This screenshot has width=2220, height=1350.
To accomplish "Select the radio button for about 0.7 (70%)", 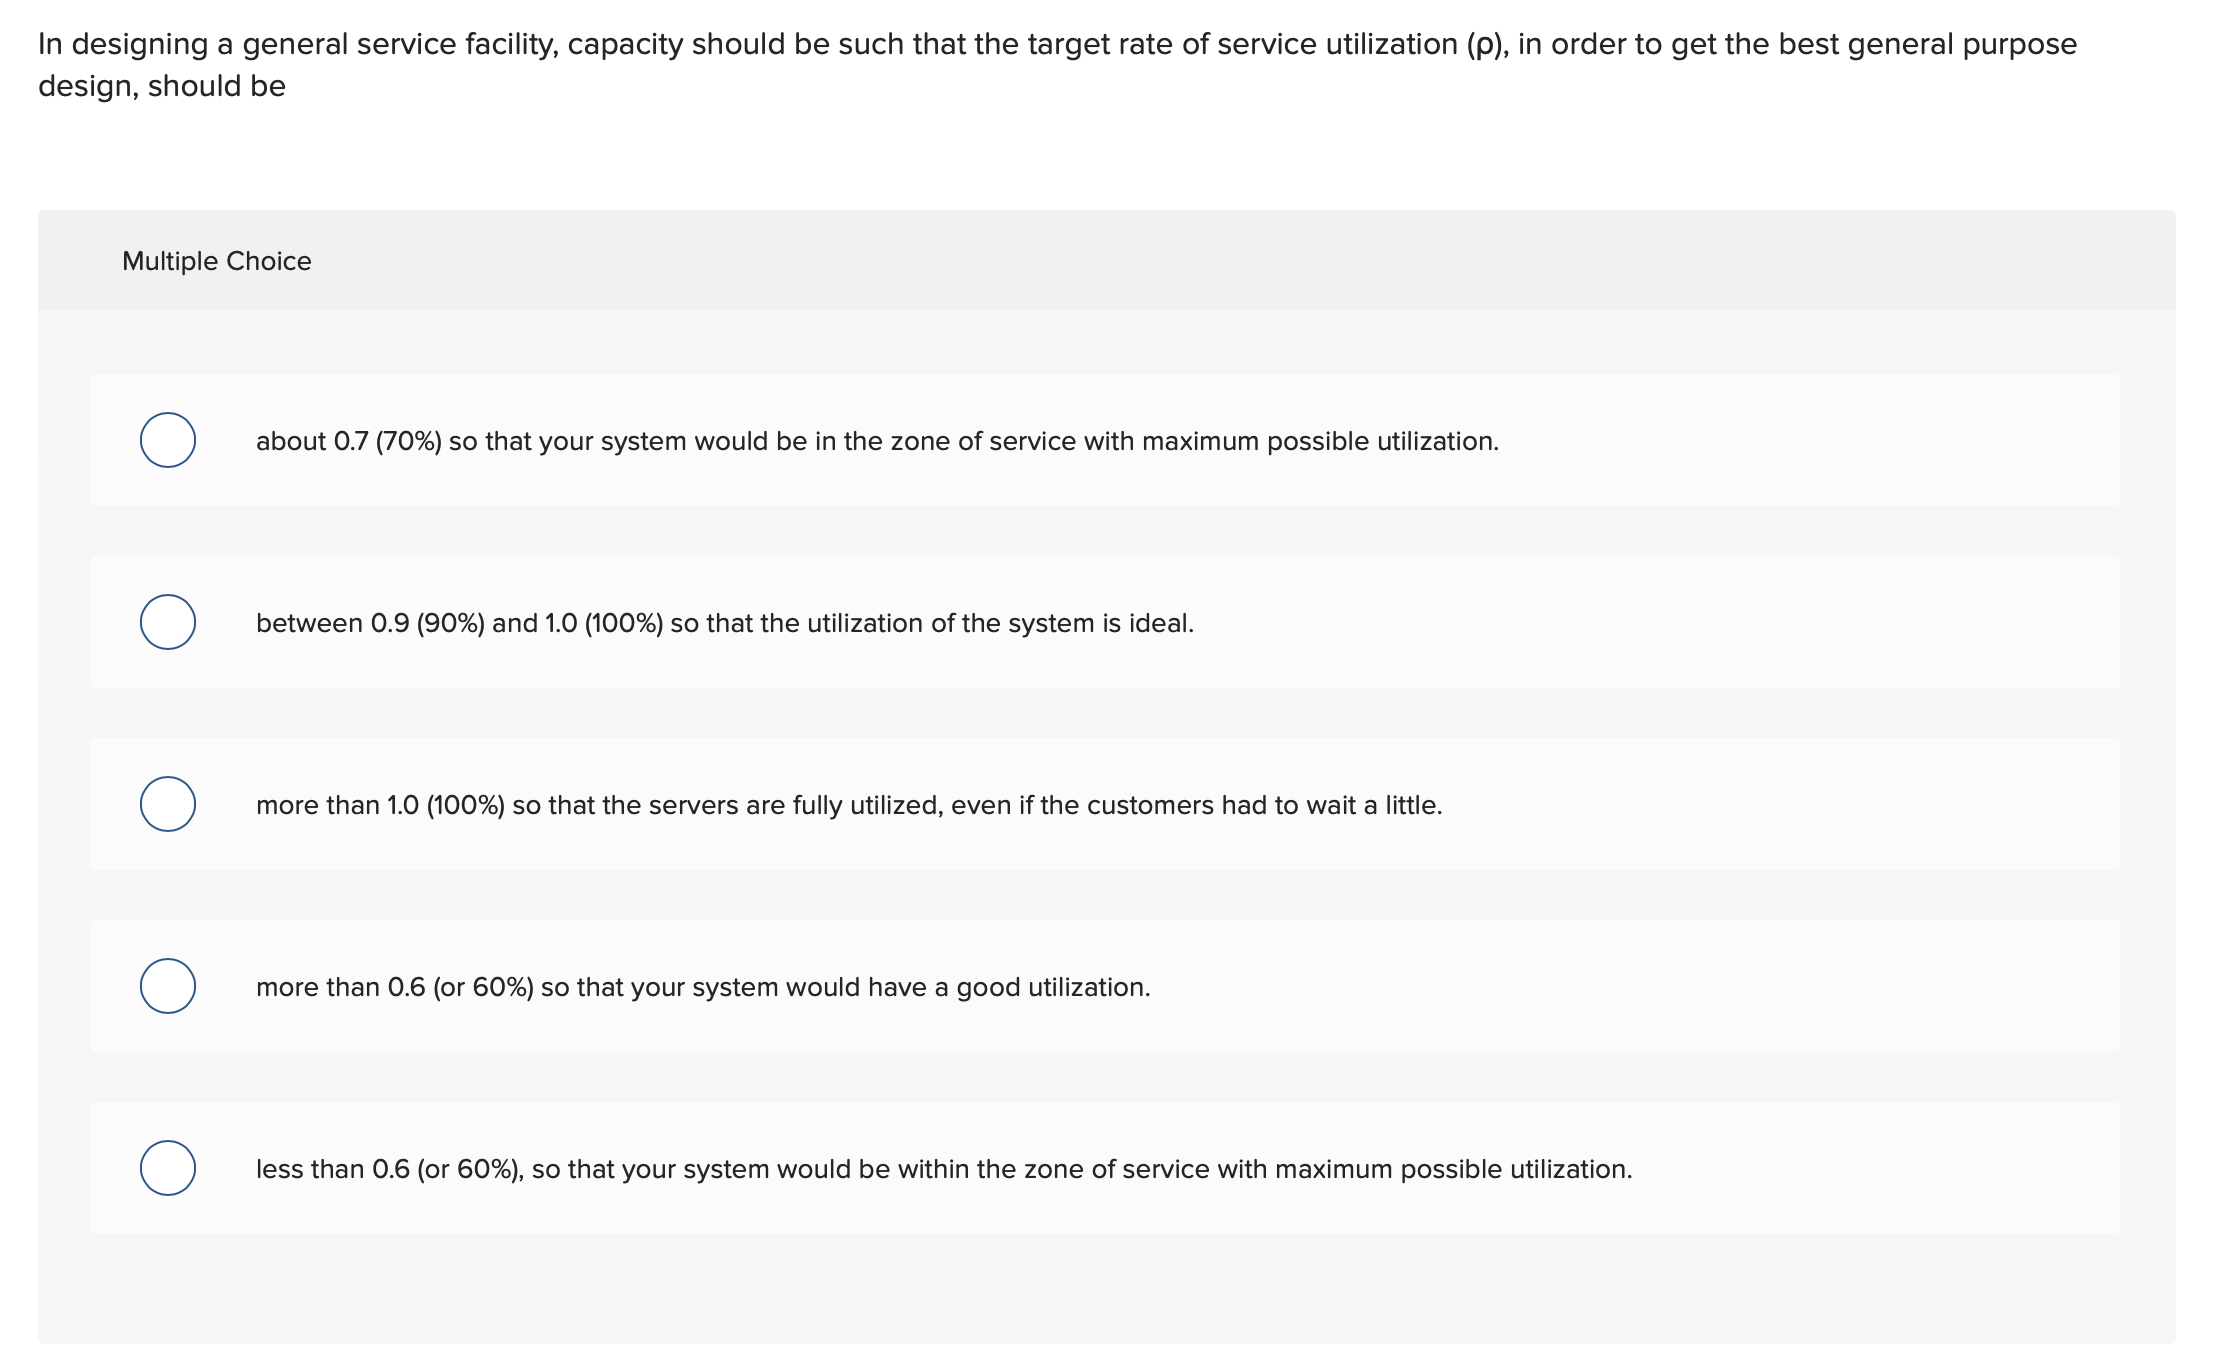I will tap(167, 440).
